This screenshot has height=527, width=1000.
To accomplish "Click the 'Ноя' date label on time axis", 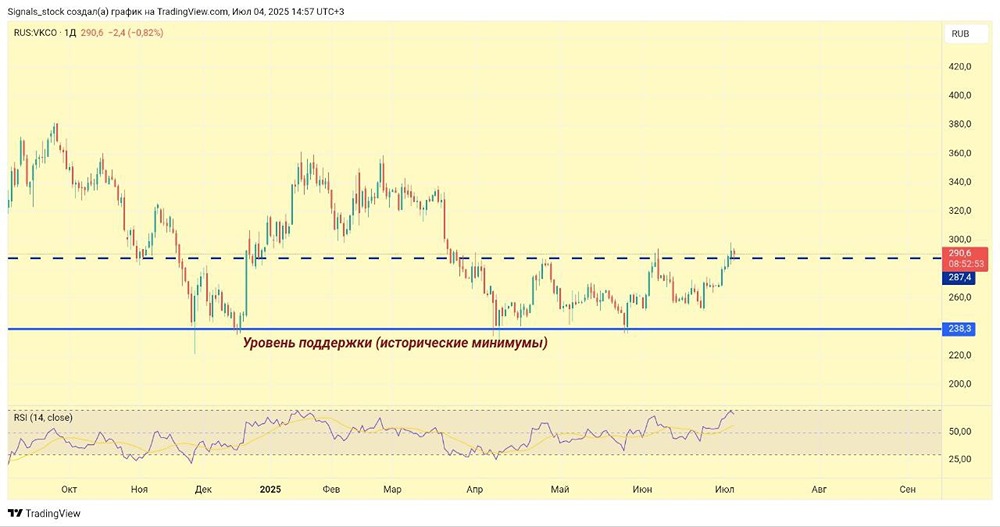I will coord(139,489).
